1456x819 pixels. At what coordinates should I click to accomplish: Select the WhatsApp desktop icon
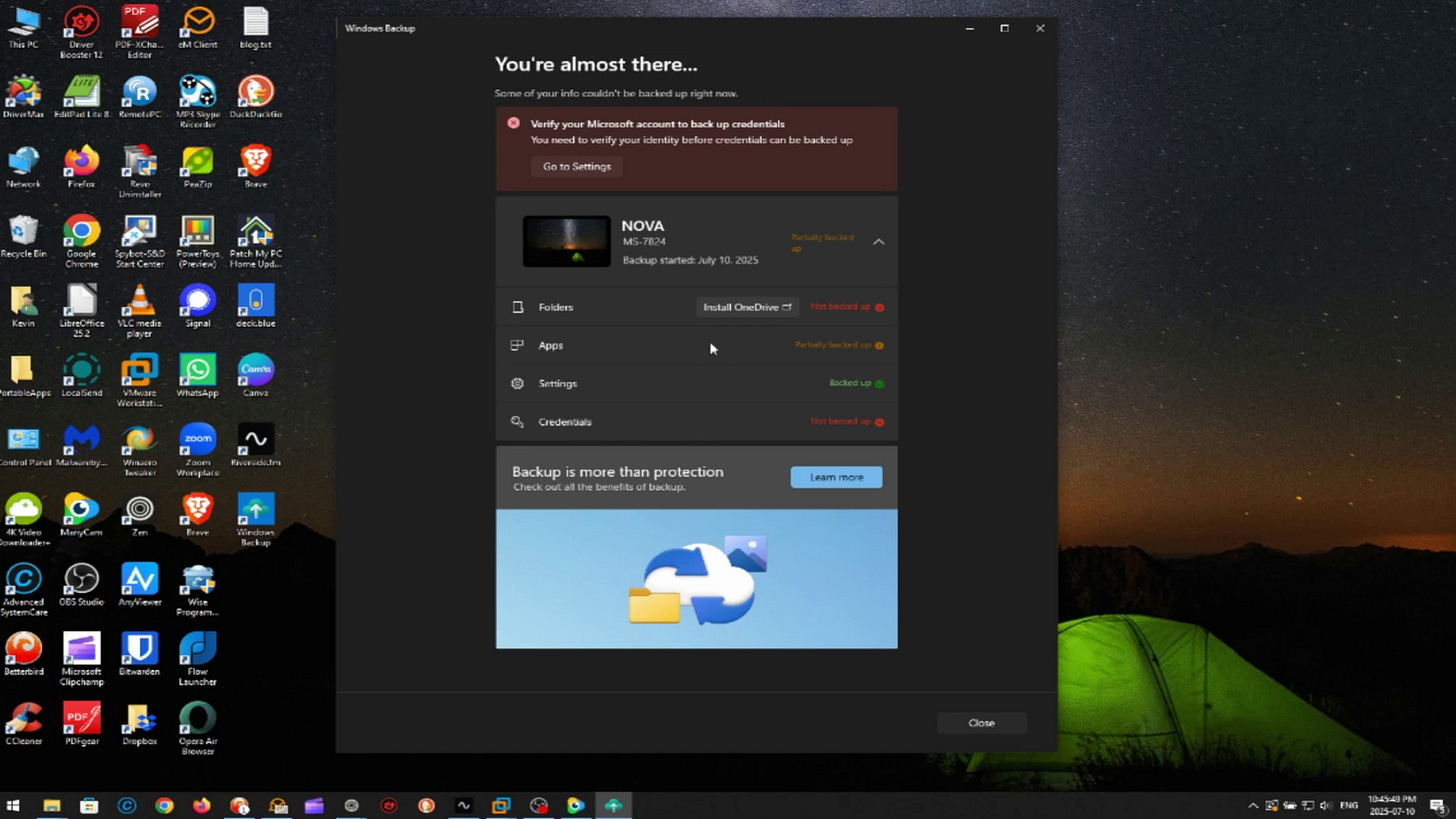pos(198,376)
